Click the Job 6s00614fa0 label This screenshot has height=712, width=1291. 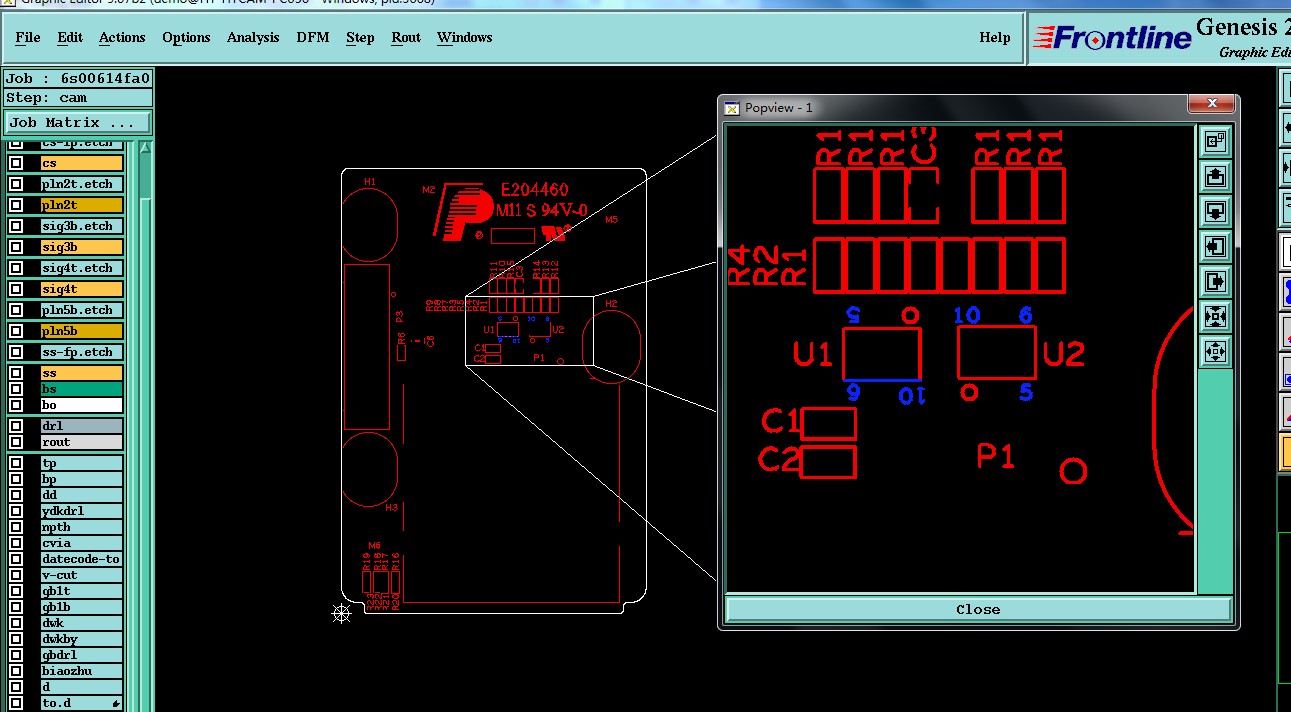[78, 78]
